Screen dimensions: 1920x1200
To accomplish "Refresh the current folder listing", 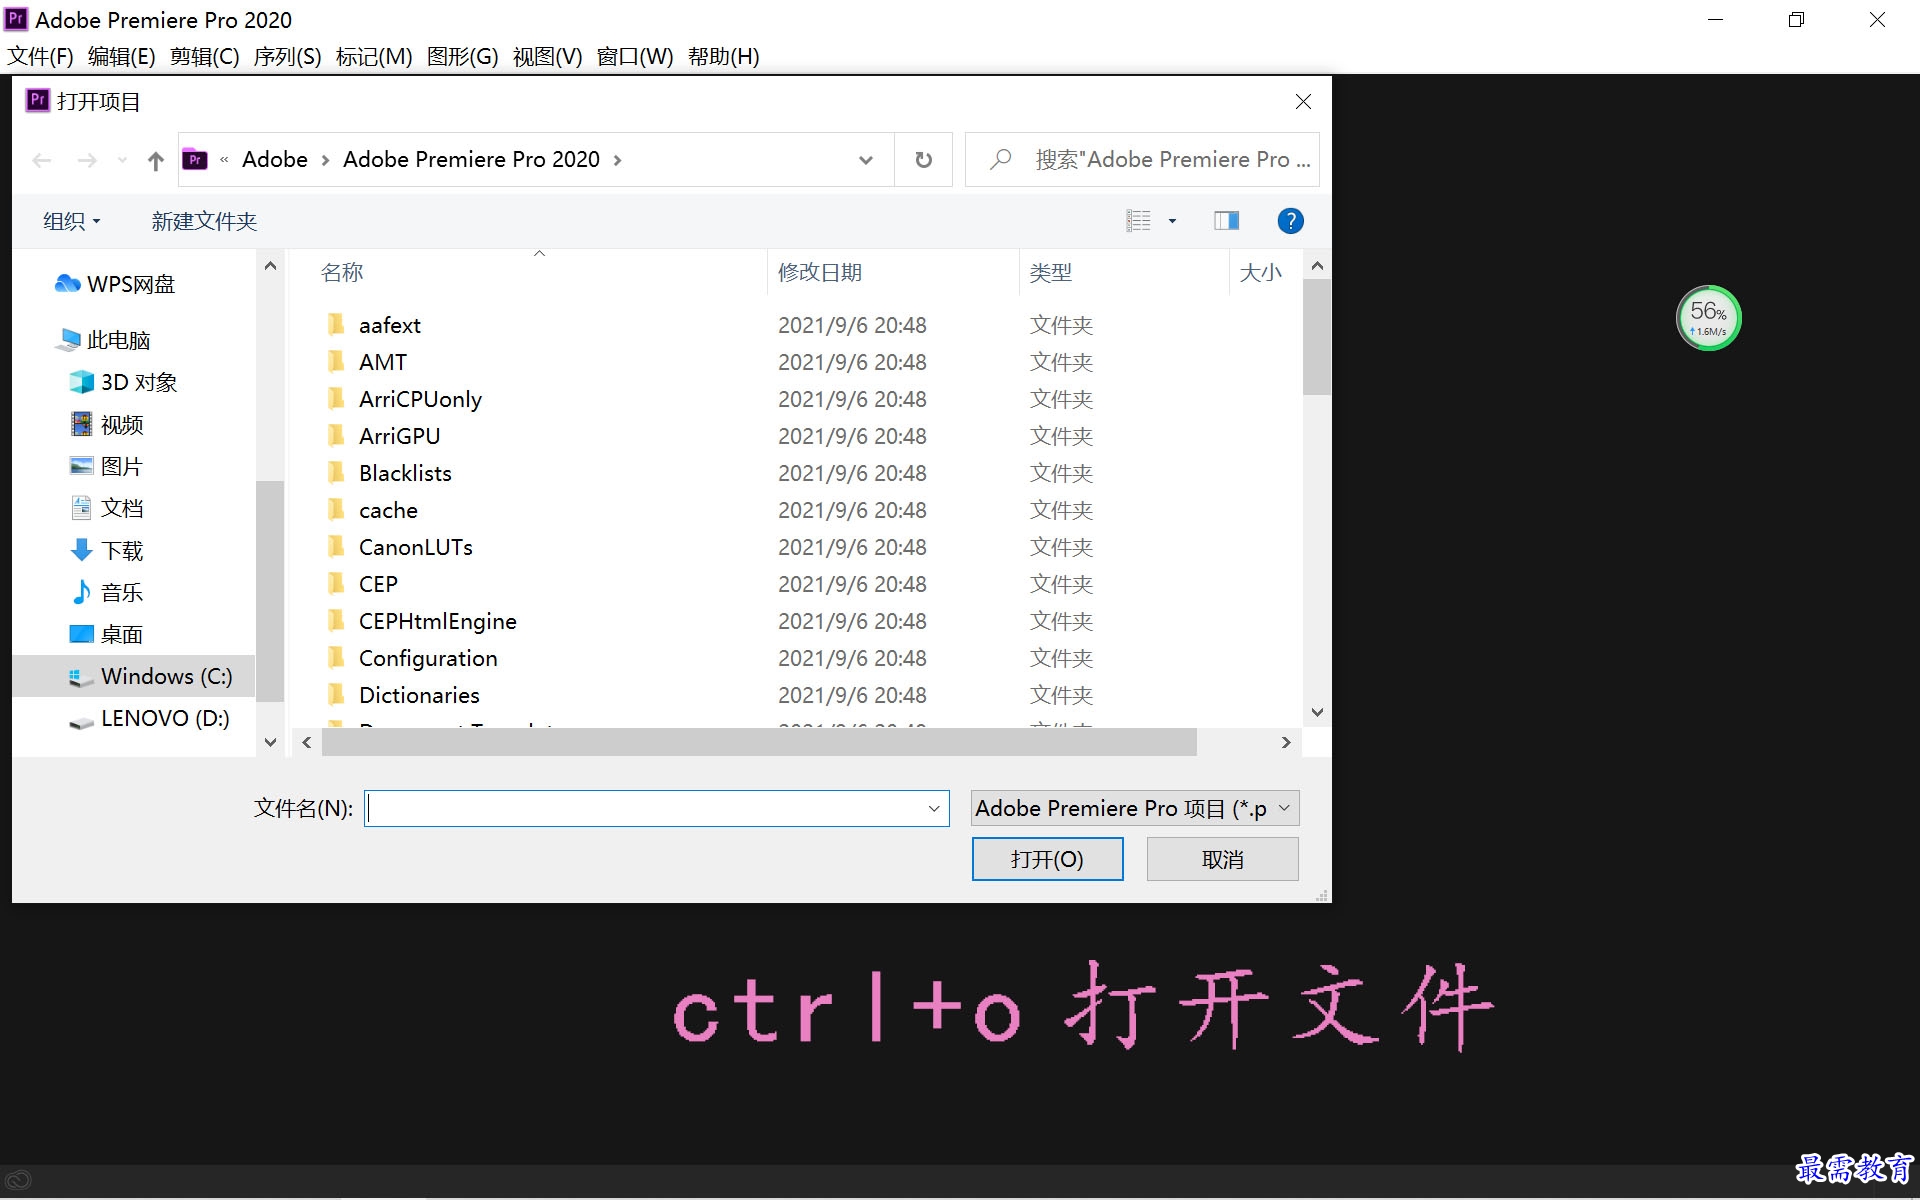I will click(x=923, y=160).
